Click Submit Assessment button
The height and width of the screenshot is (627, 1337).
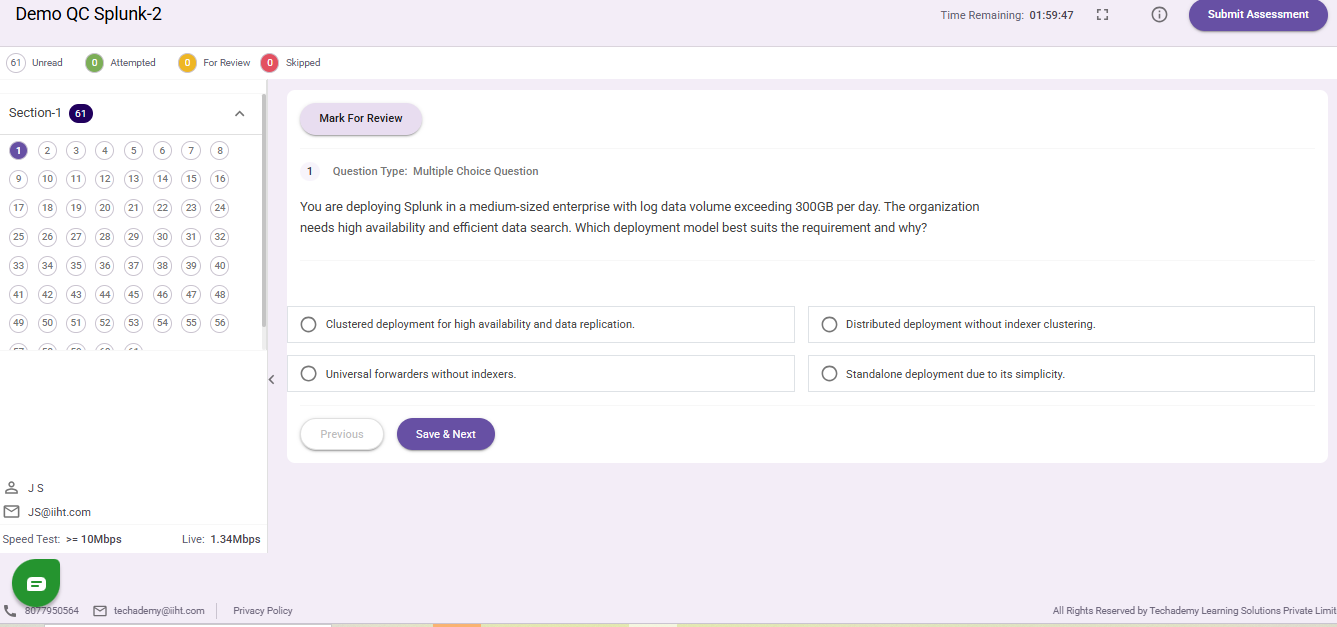click(x=1257, y=15)
